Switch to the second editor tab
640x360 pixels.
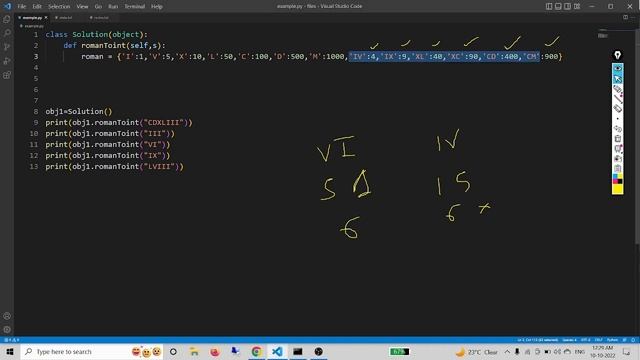[66, 18]
